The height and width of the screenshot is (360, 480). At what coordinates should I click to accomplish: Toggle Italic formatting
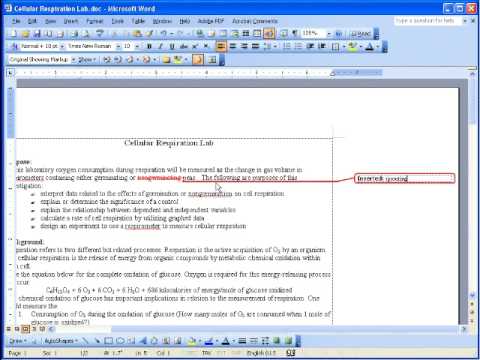161,46
